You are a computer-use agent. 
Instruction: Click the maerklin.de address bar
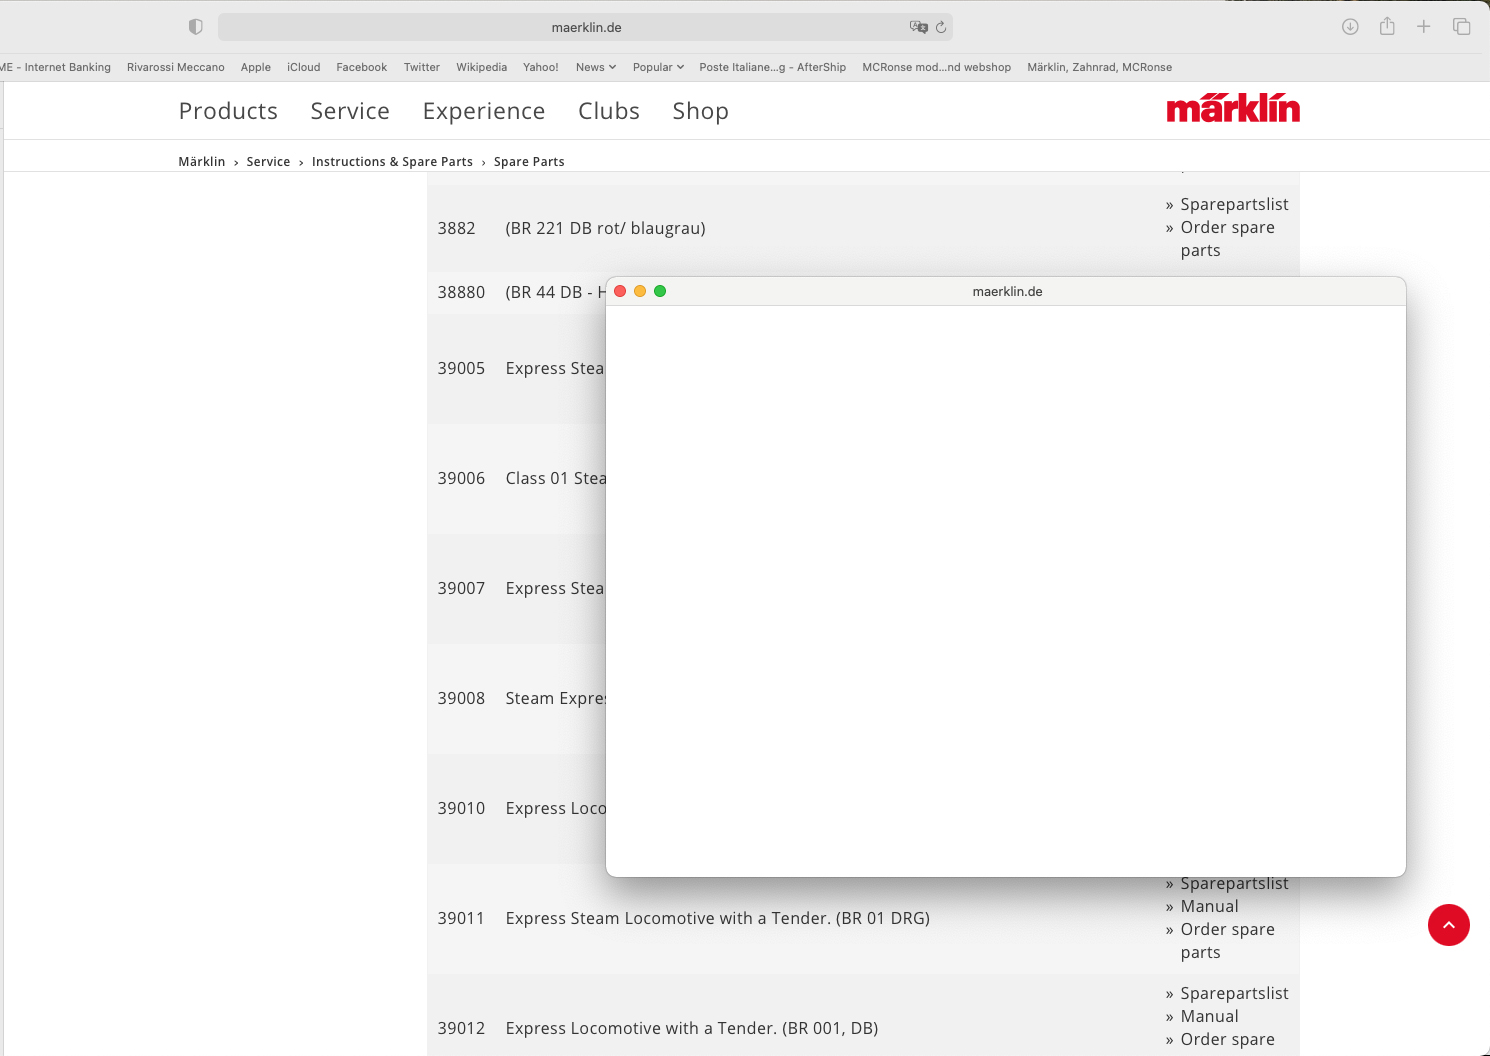click(x=586, y=27)
